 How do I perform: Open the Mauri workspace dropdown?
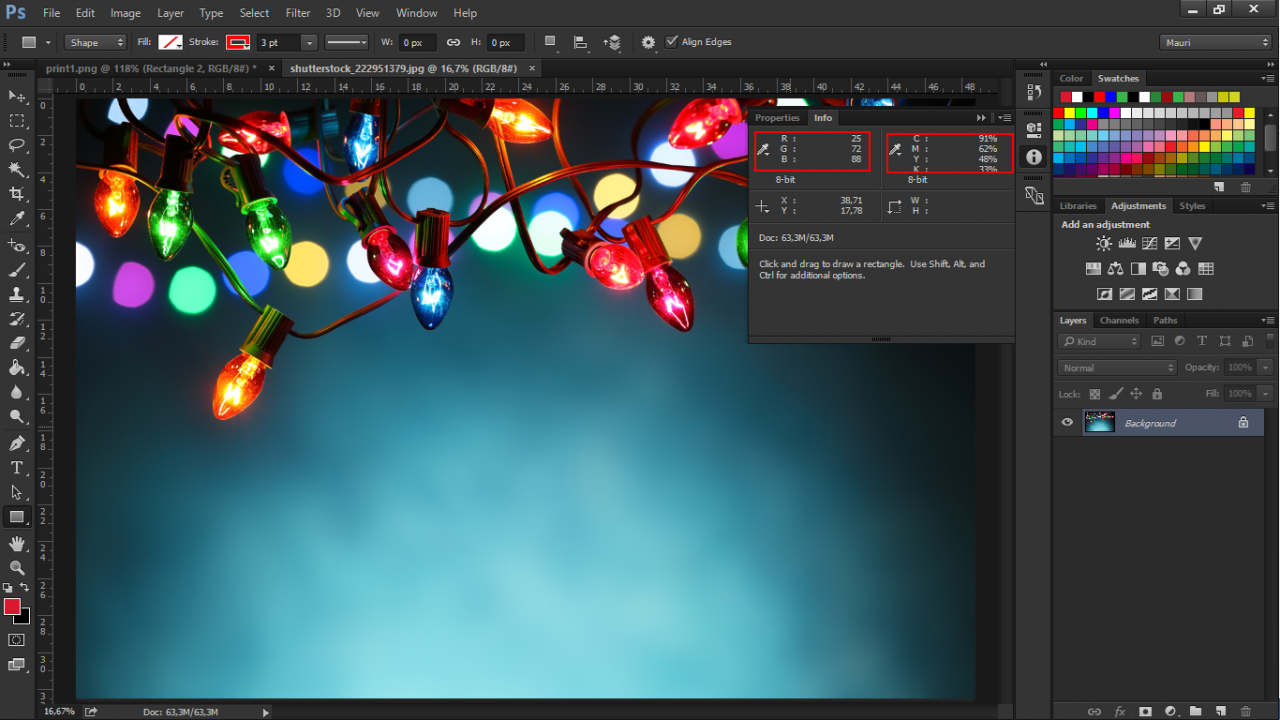(x=1215, y=43)
